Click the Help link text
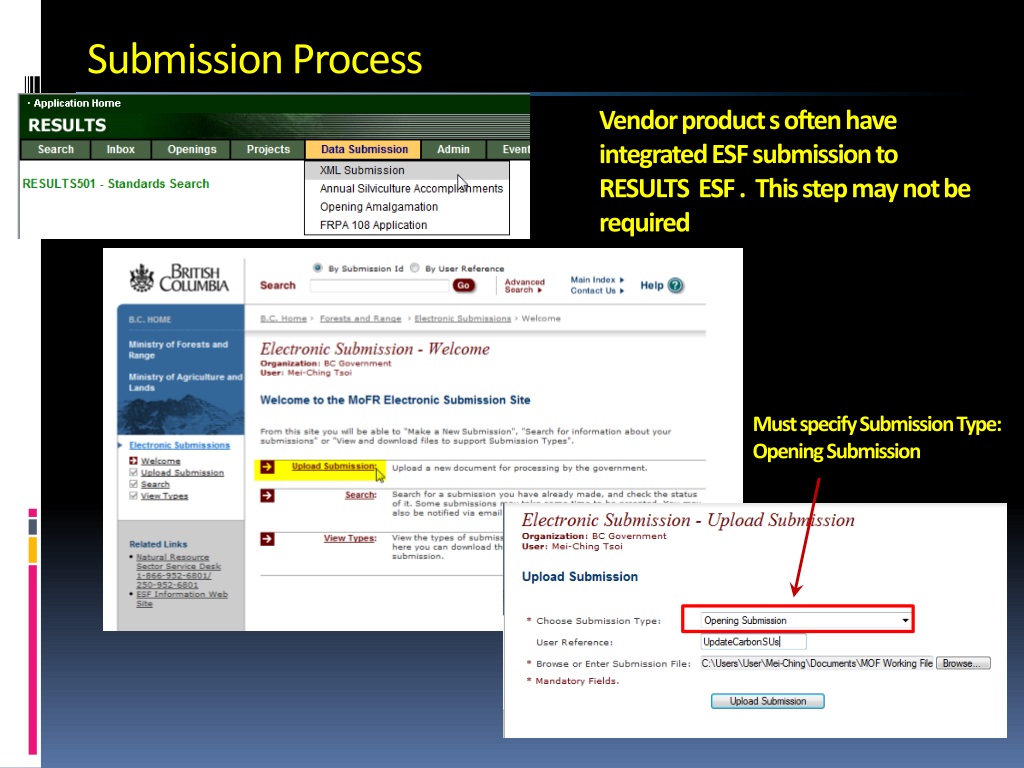Image resolution: width=1024 pixels, height=768 pixels. 652,285
